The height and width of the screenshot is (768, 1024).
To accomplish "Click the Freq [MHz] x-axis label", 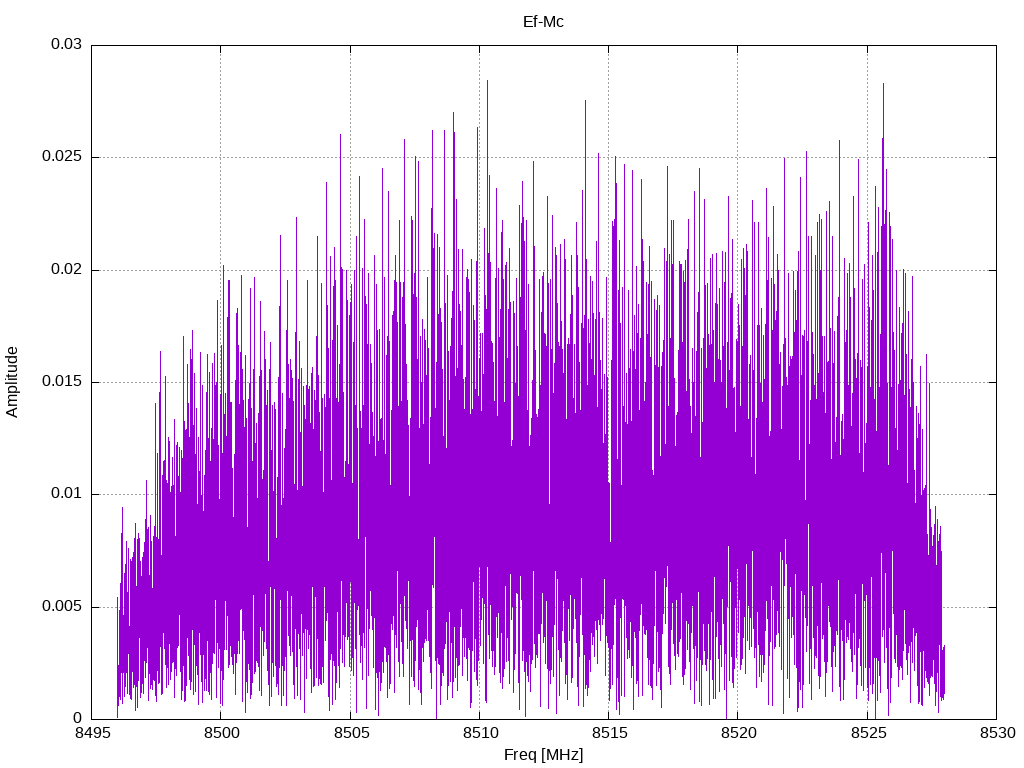I will 543,755.
